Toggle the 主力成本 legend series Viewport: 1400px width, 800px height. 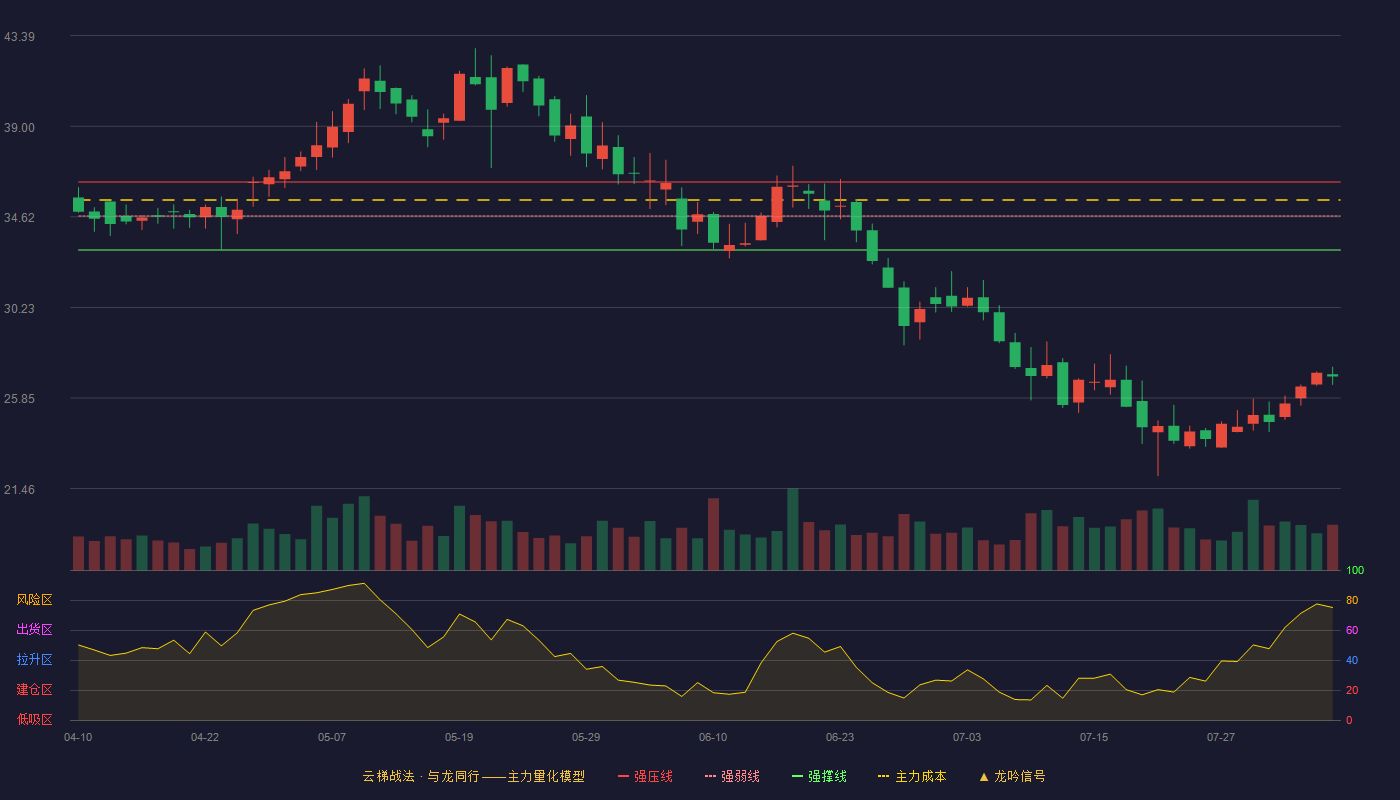(912, 776)
